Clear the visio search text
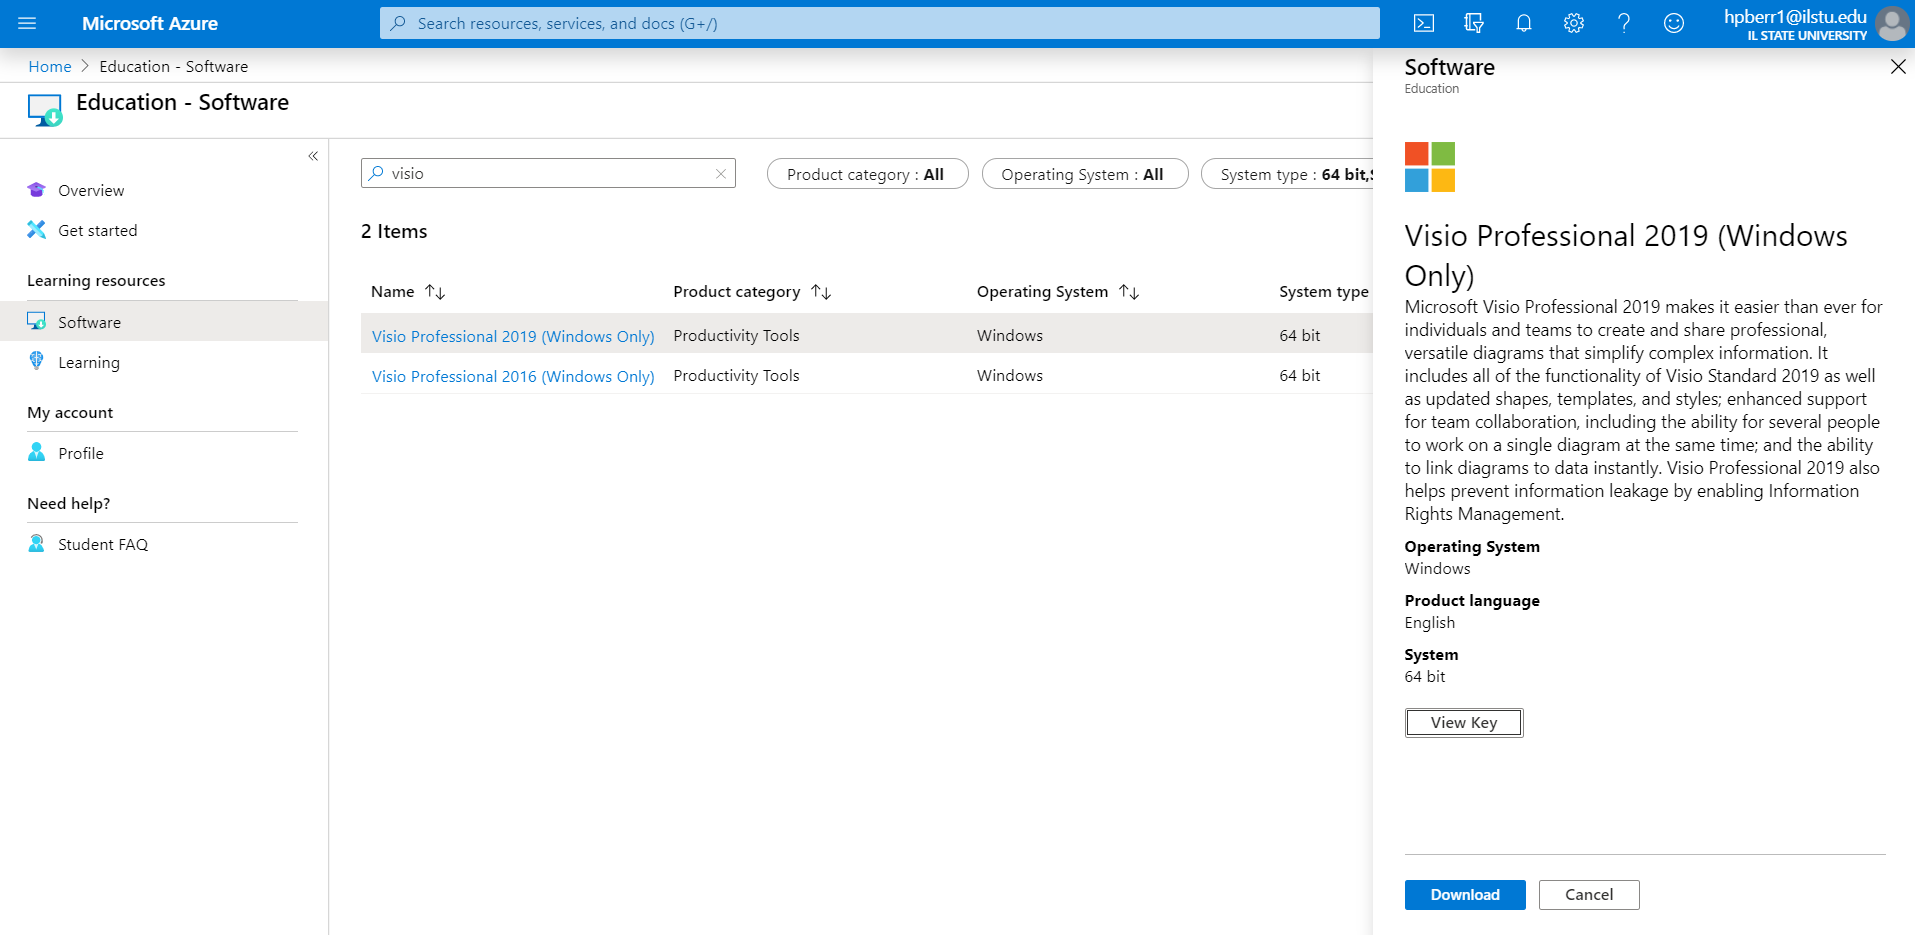Image resolution: width=1915 pixels, height=935 pixels. click(720, 173)
